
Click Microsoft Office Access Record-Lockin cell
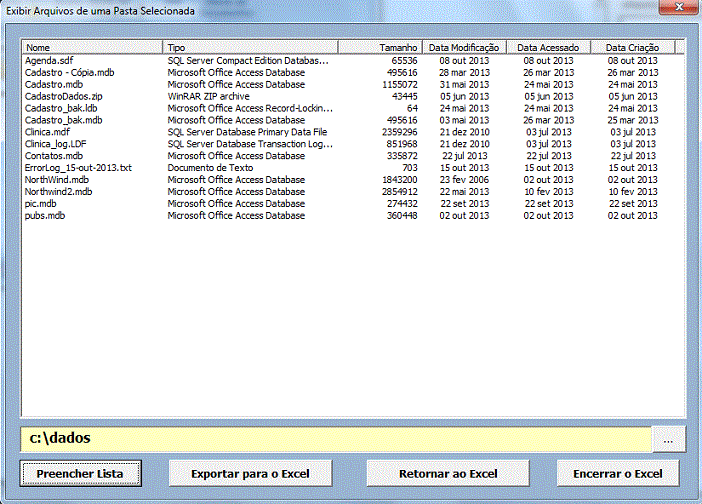tap(250, 108)
